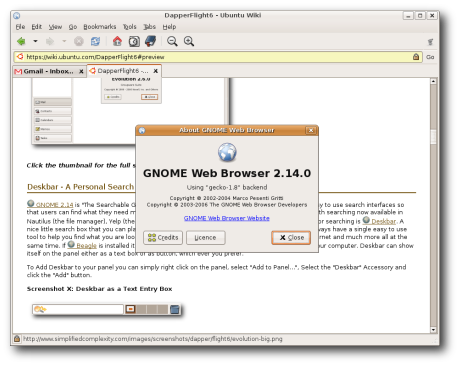The width and height of the screenshot is (460, 366).
Task: Close the DapperFlight6 tab
Action: (156, 71)
